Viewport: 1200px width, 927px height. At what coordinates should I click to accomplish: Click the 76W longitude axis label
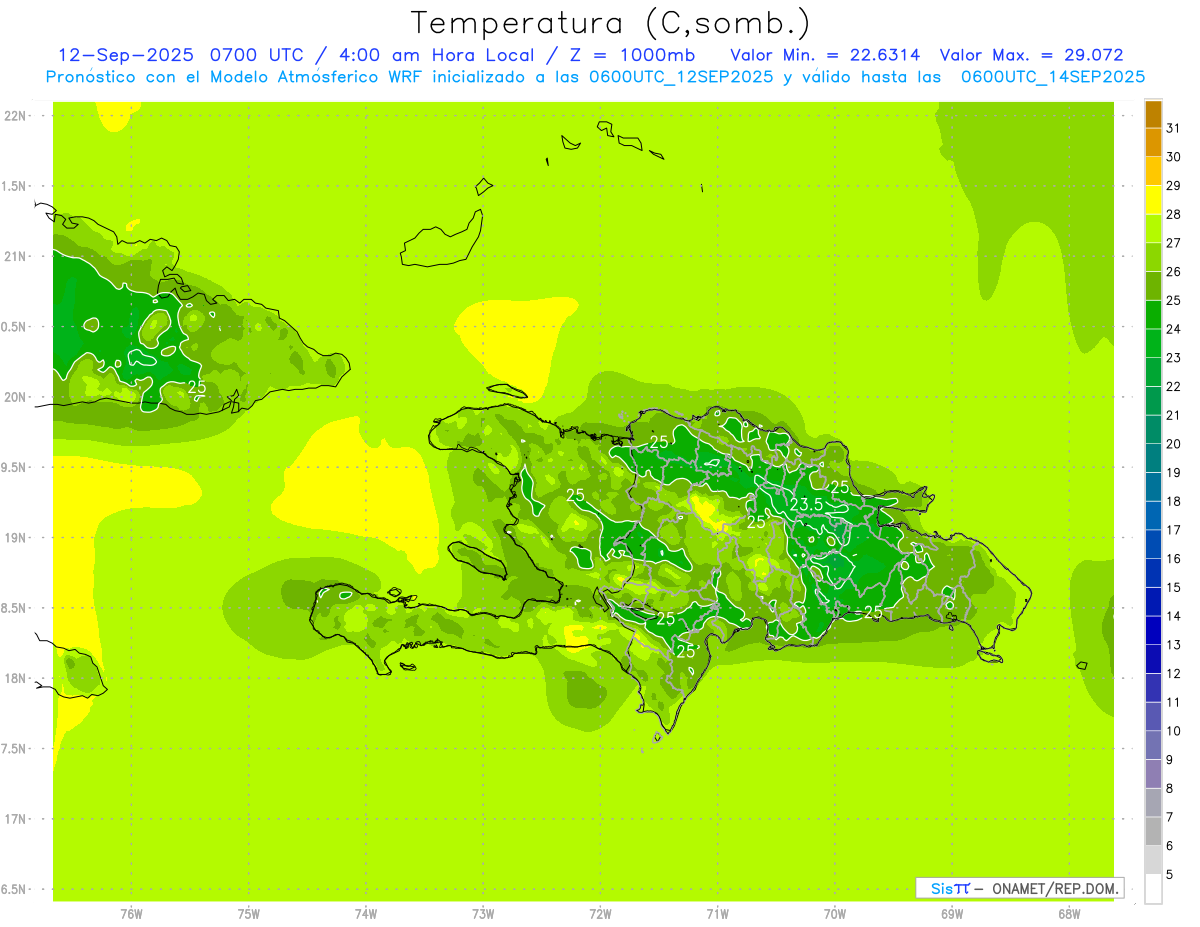131,913
